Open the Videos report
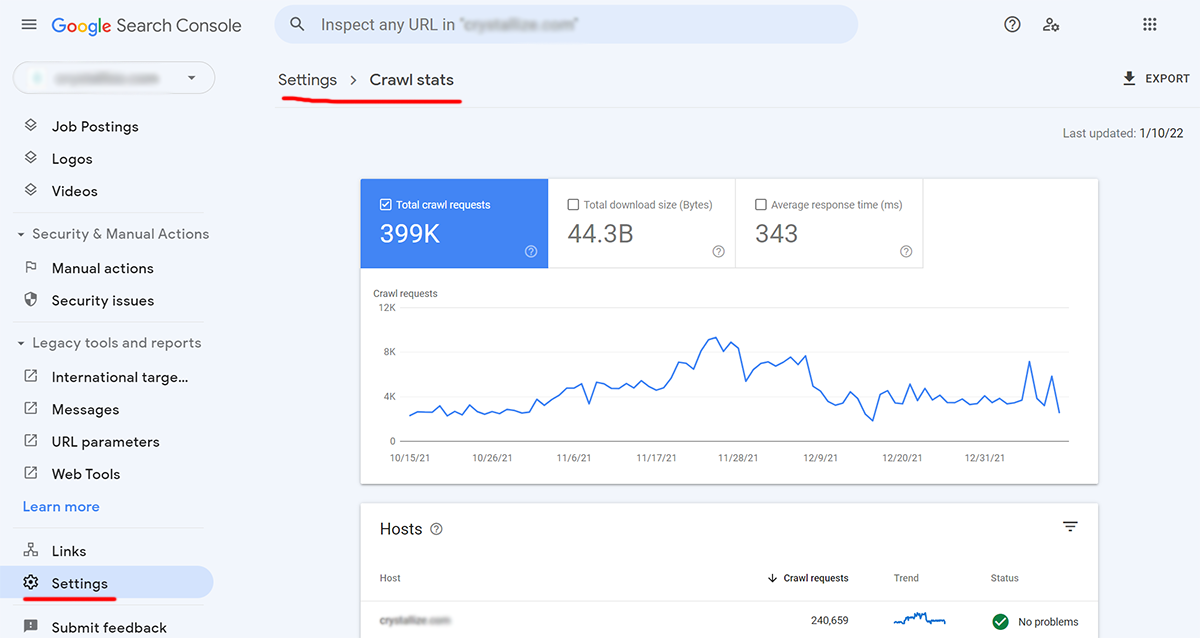This screenshot has height=638, width=1200. tap(75, 190)
